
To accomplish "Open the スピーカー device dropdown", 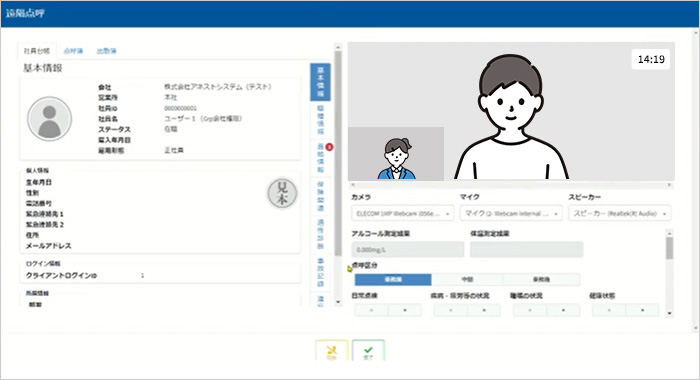I will coord(620,213).
